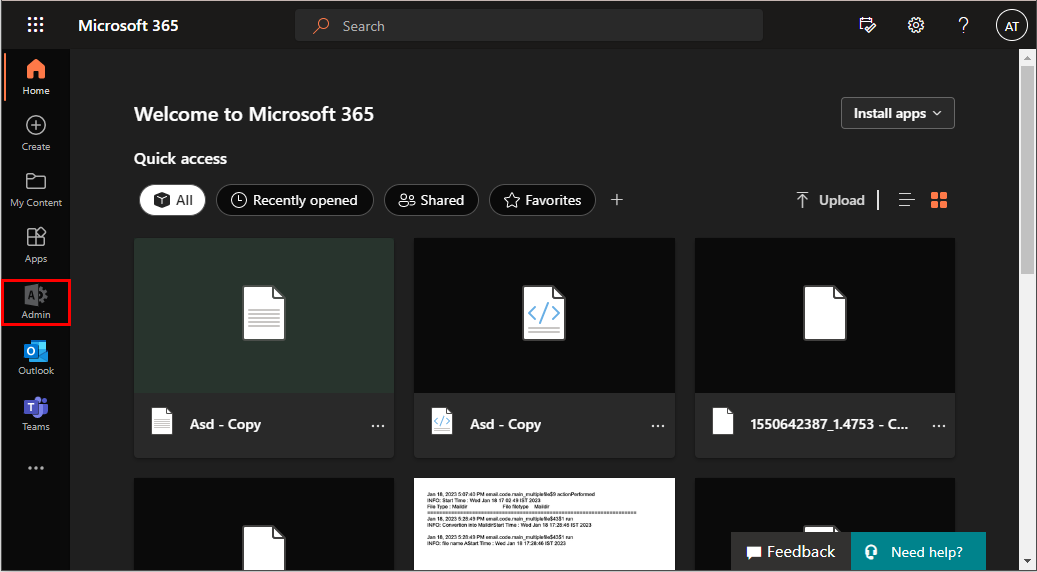Open more options for 1550642387_1.4753 file

[x=938, y=425]
